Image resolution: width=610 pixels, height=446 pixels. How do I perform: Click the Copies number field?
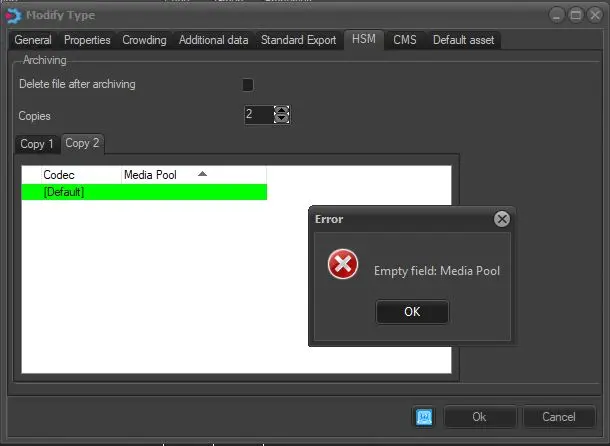[257, 115]
